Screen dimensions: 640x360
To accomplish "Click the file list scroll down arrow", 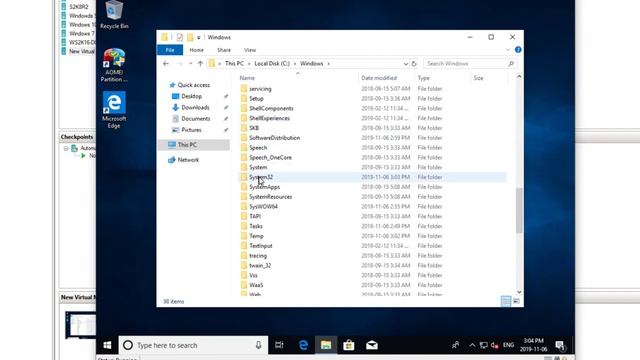I will coord(519,292).
